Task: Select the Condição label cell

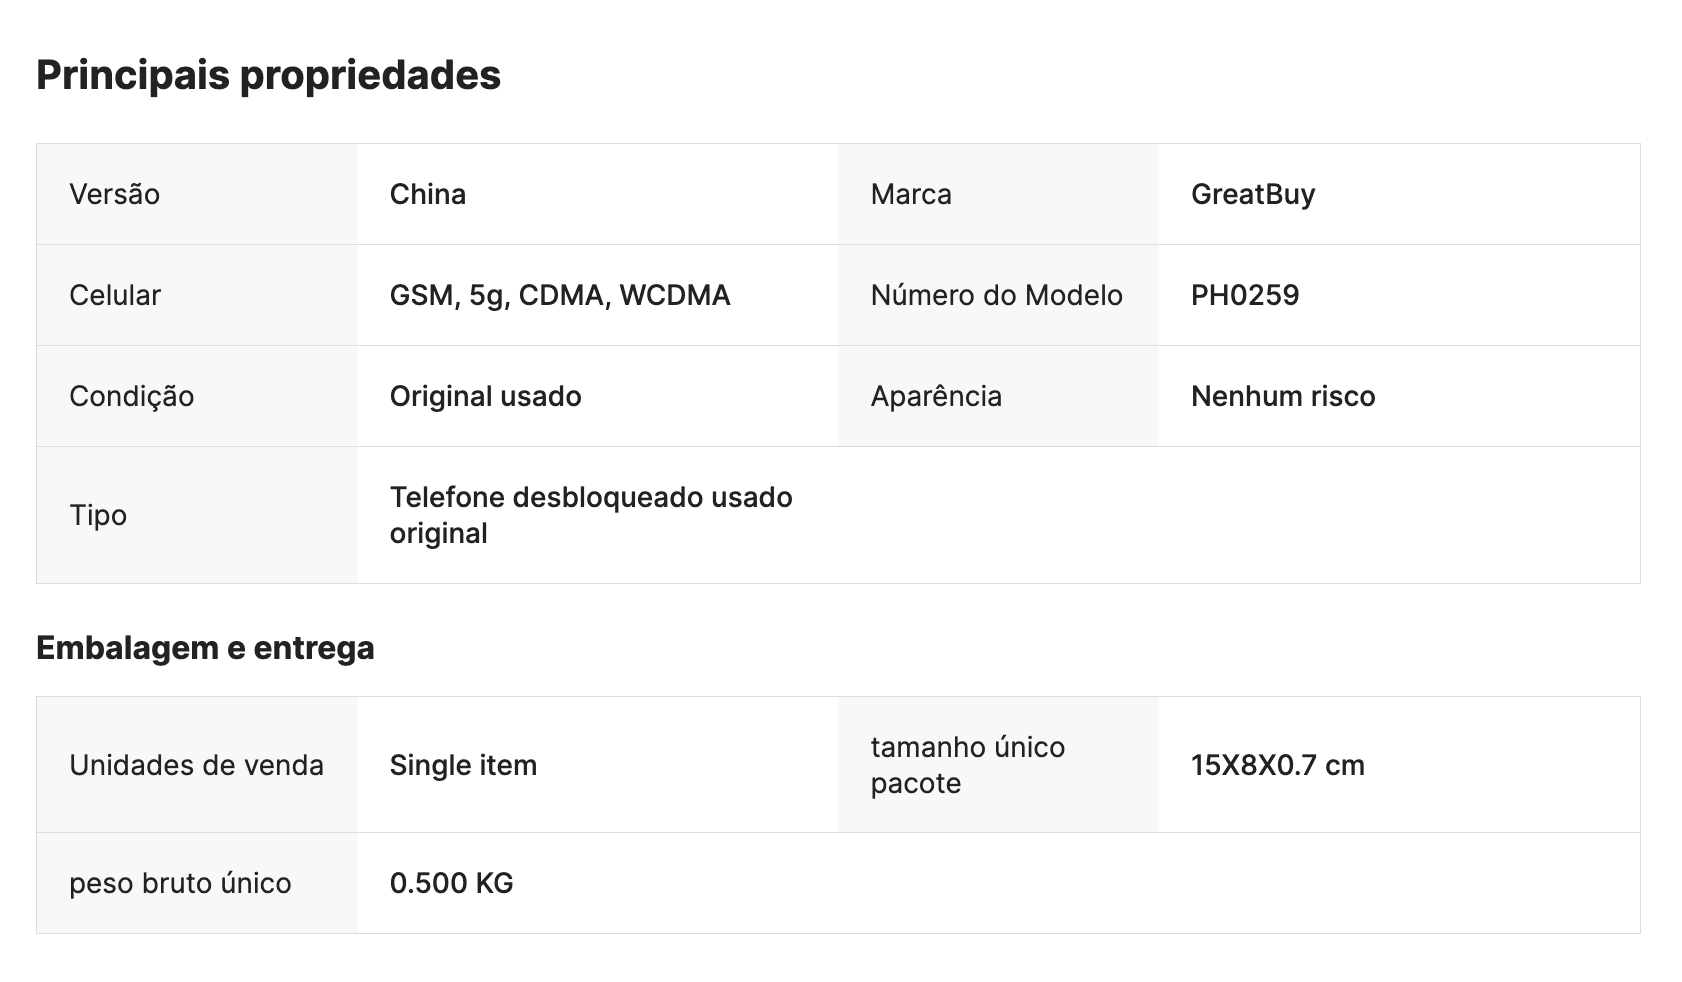Action: pyautogui.click(x=197, y=396)
